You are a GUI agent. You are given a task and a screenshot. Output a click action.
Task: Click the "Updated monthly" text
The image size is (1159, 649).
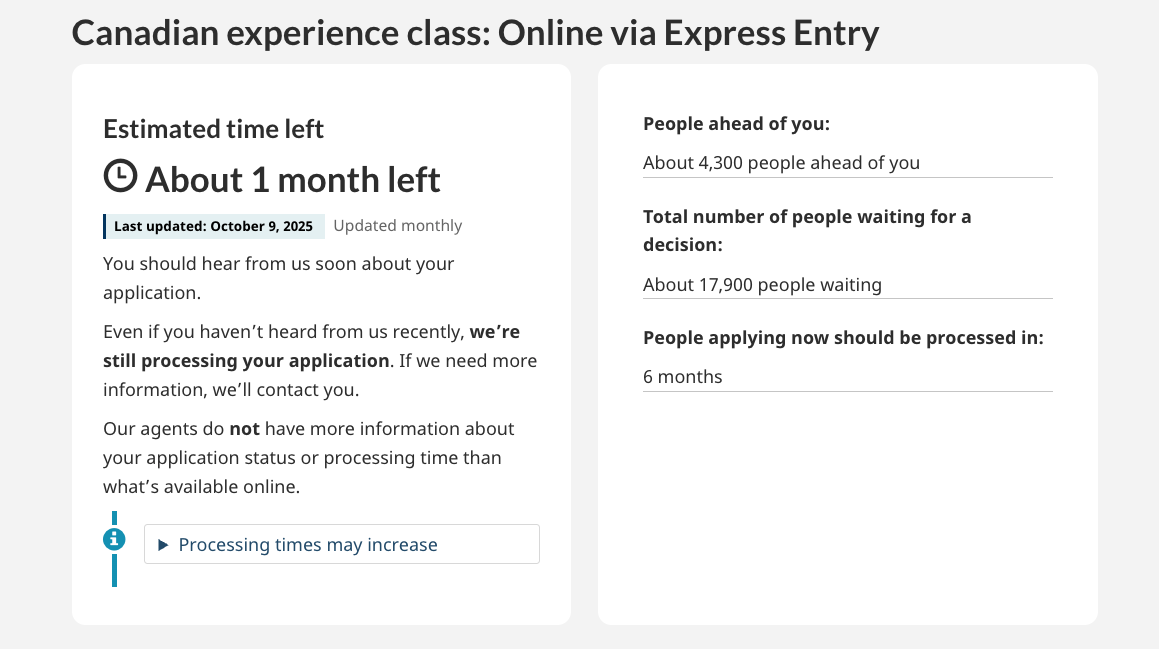(397, 226)
